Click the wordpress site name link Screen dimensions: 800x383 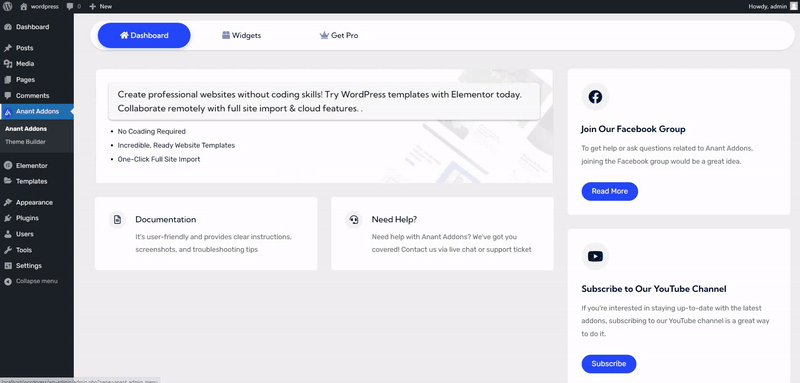point(44,7)
